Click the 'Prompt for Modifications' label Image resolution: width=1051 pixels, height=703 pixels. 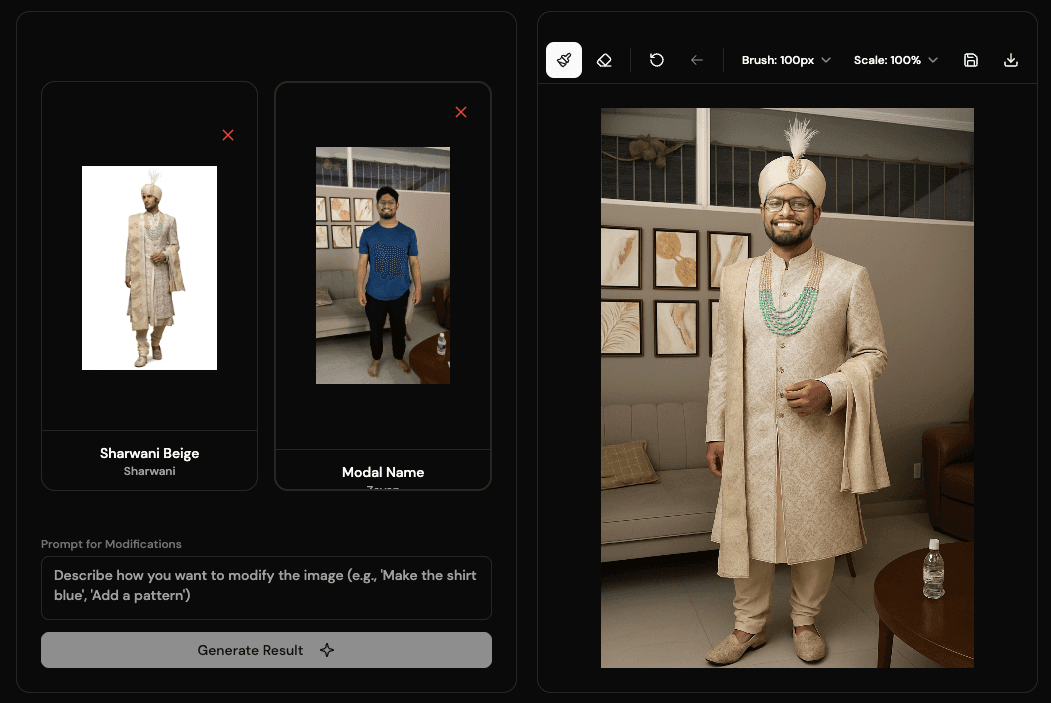coord(111,544)
